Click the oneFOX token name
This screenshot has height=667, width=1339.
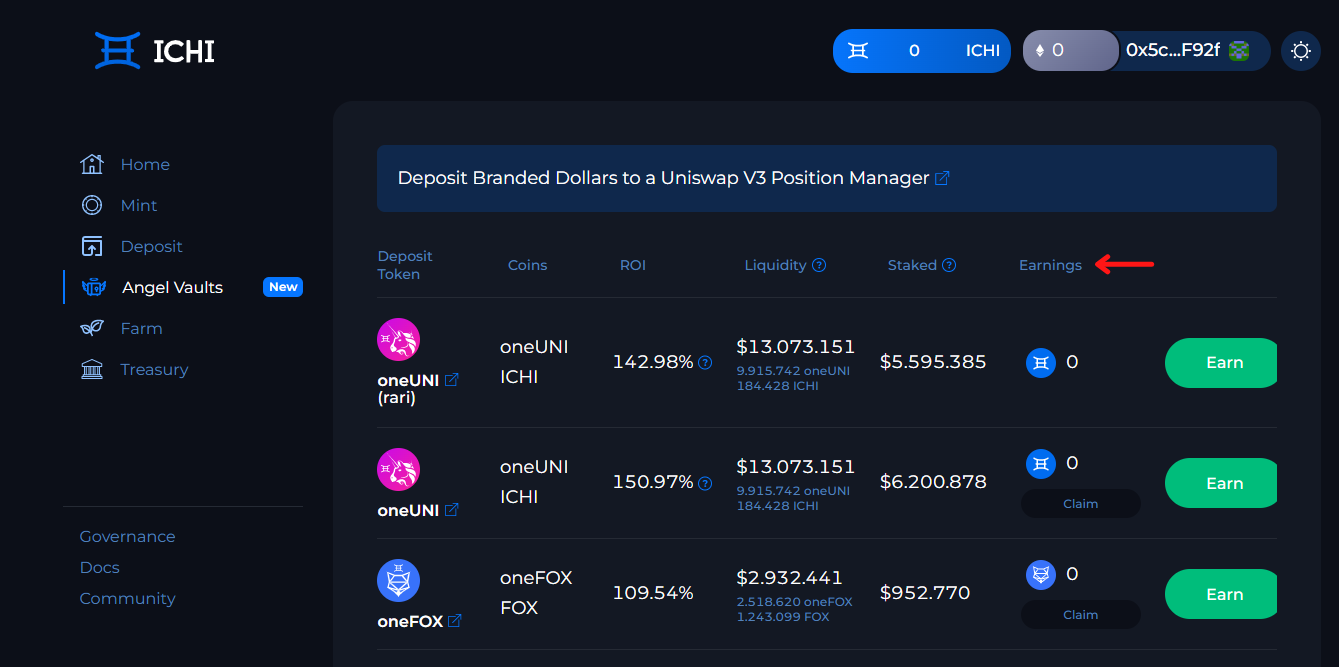410,621
